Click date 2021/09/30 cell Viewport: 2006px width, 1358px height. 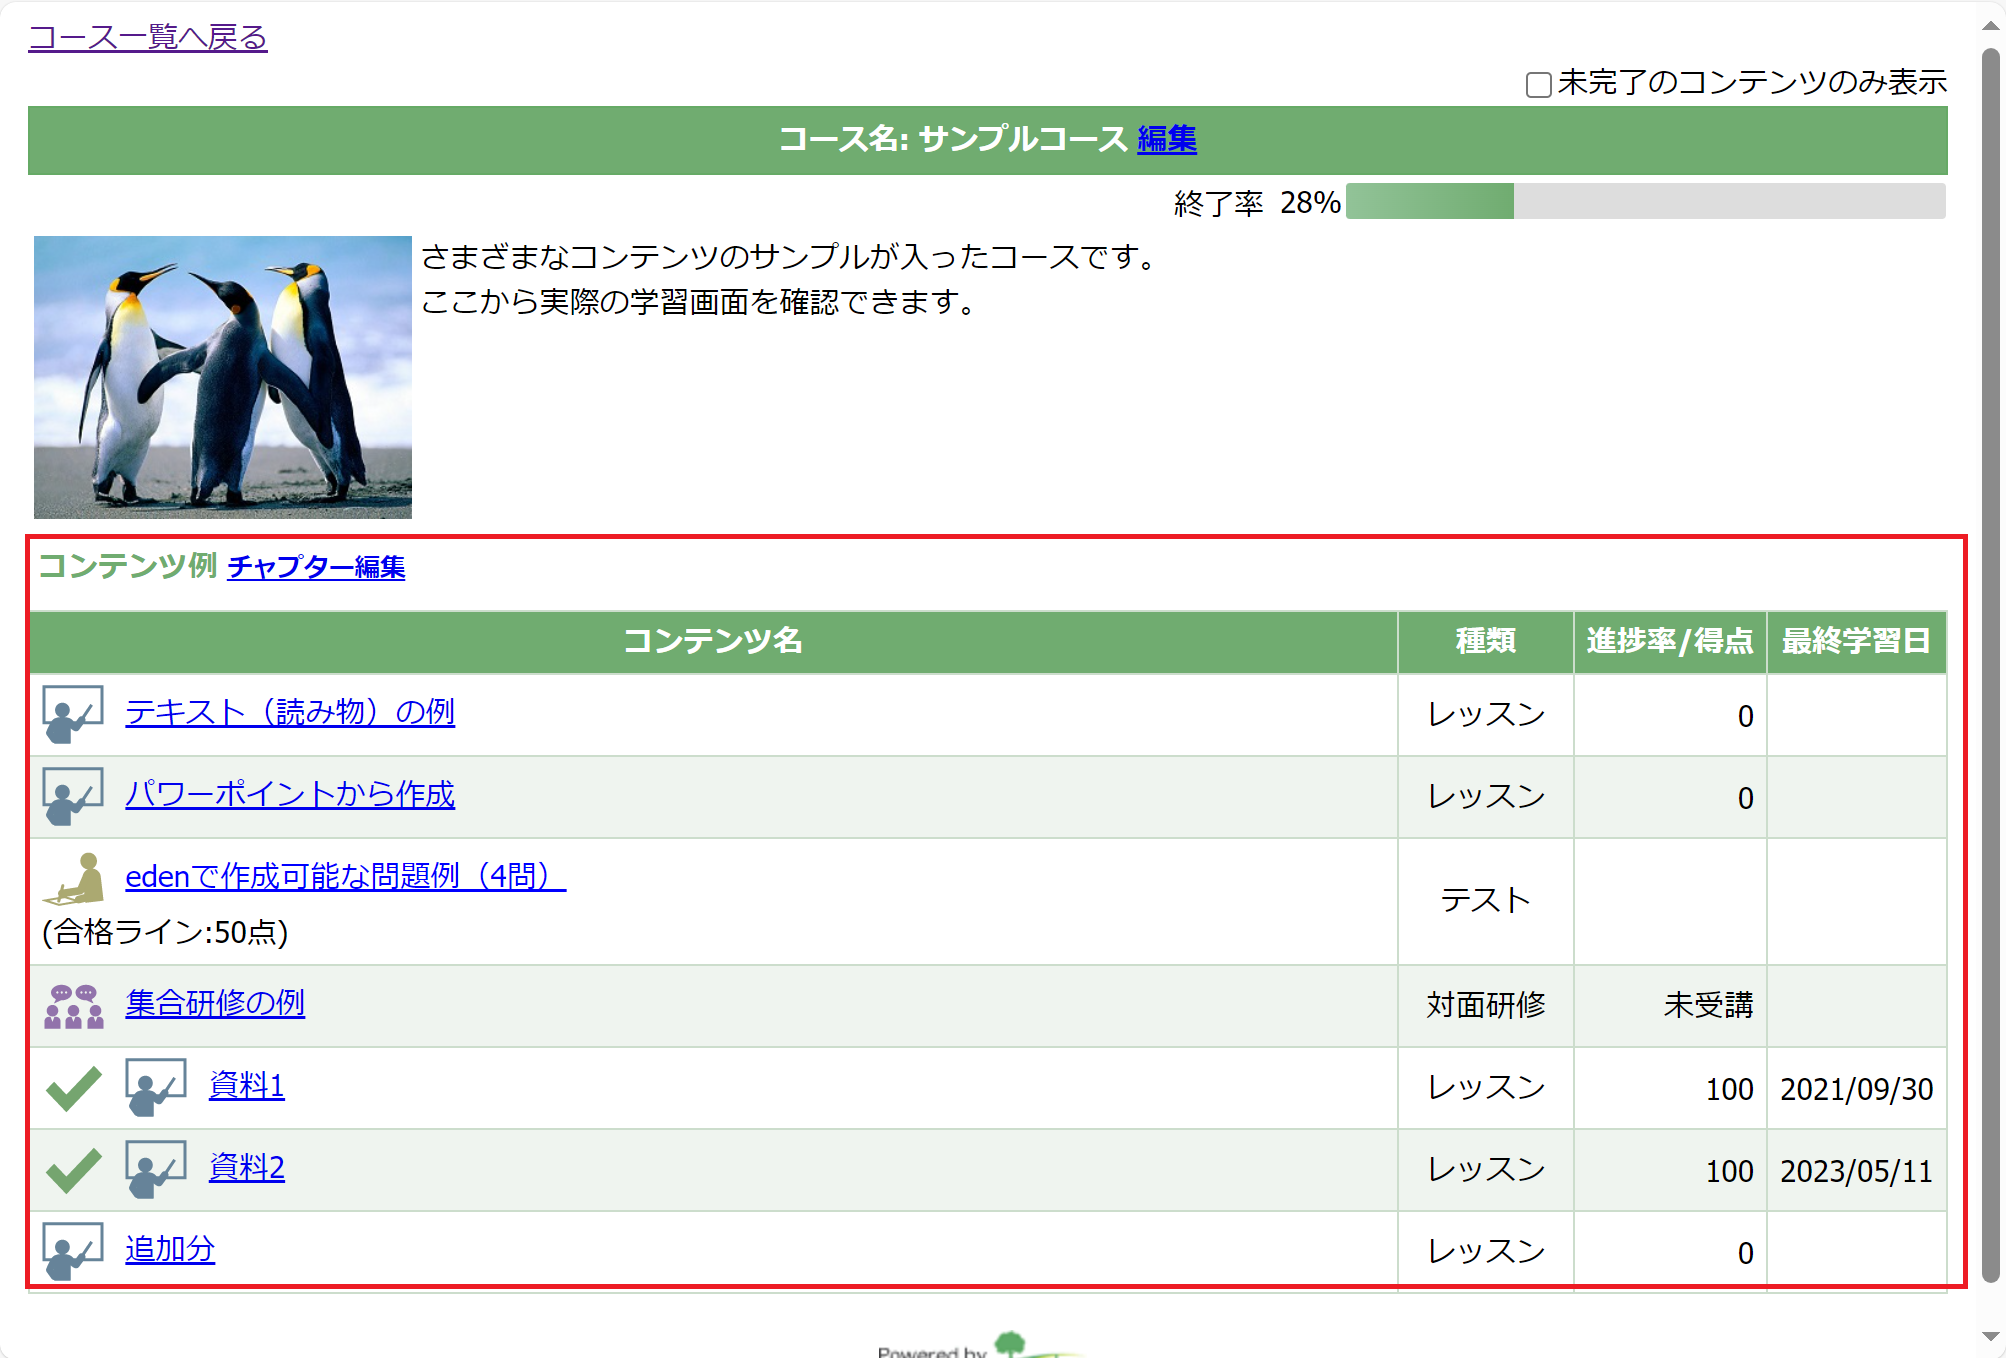[x=1856, y=1089]
